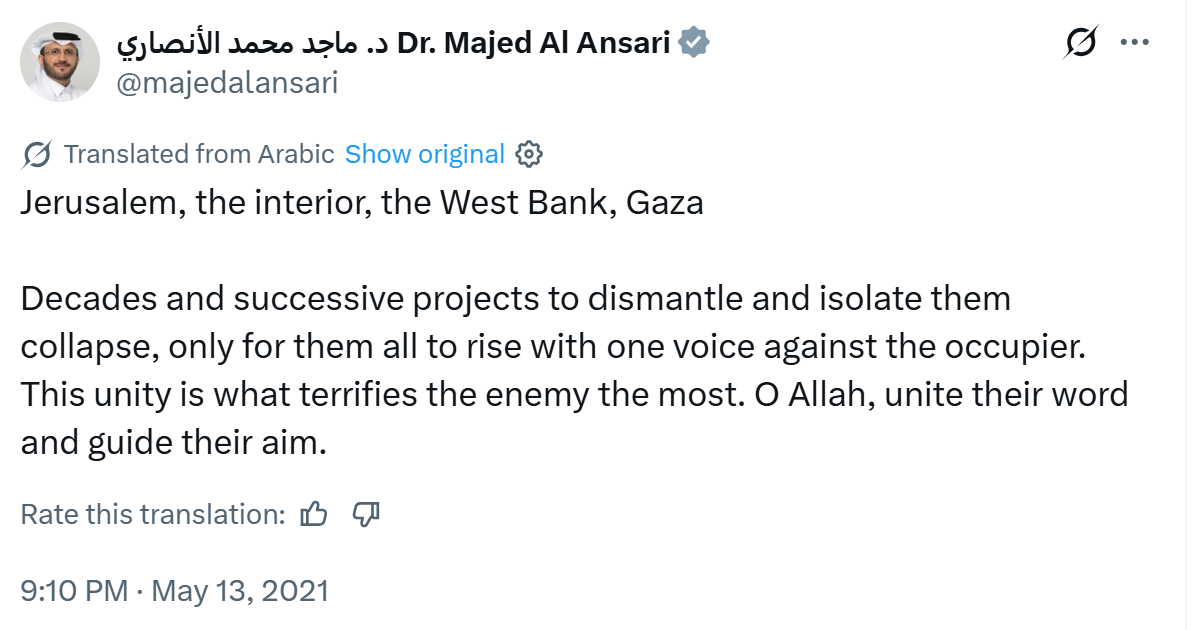1194x630 pixels.
Task: Click the paragraph starting "Decades and successive projects"
Action: (515, 298)
